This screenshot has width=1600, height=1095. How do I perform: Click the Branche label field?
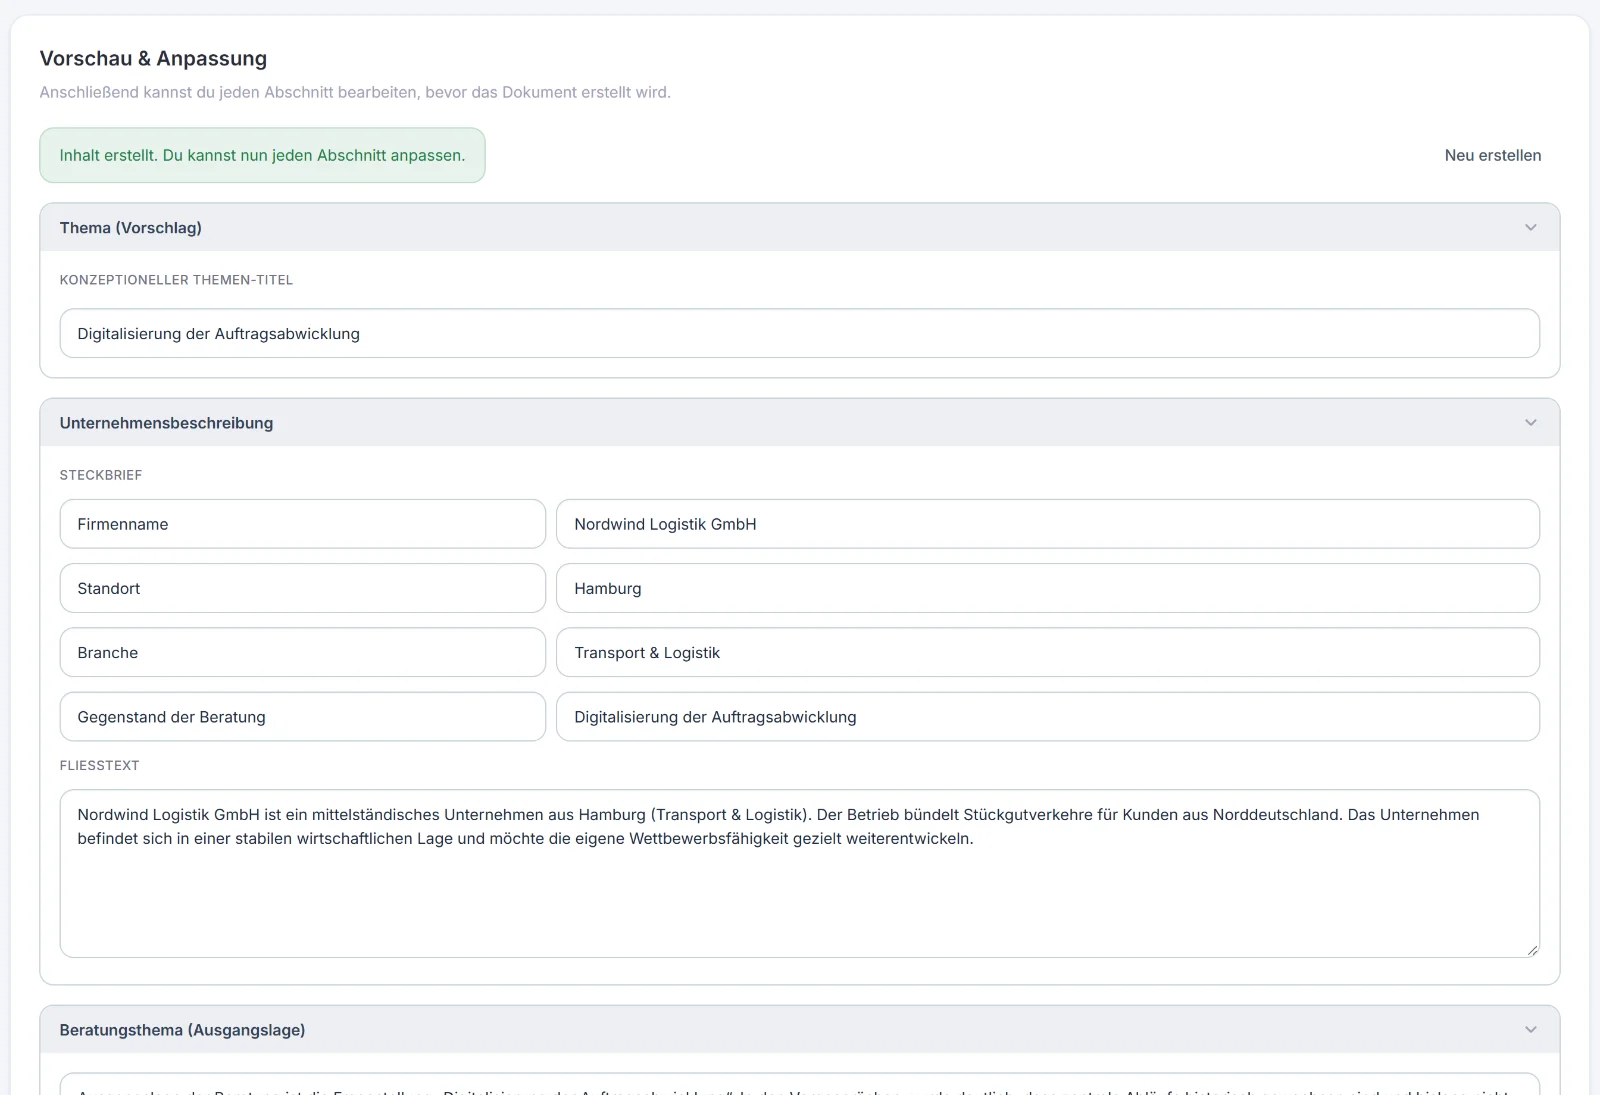pos(302,652)
